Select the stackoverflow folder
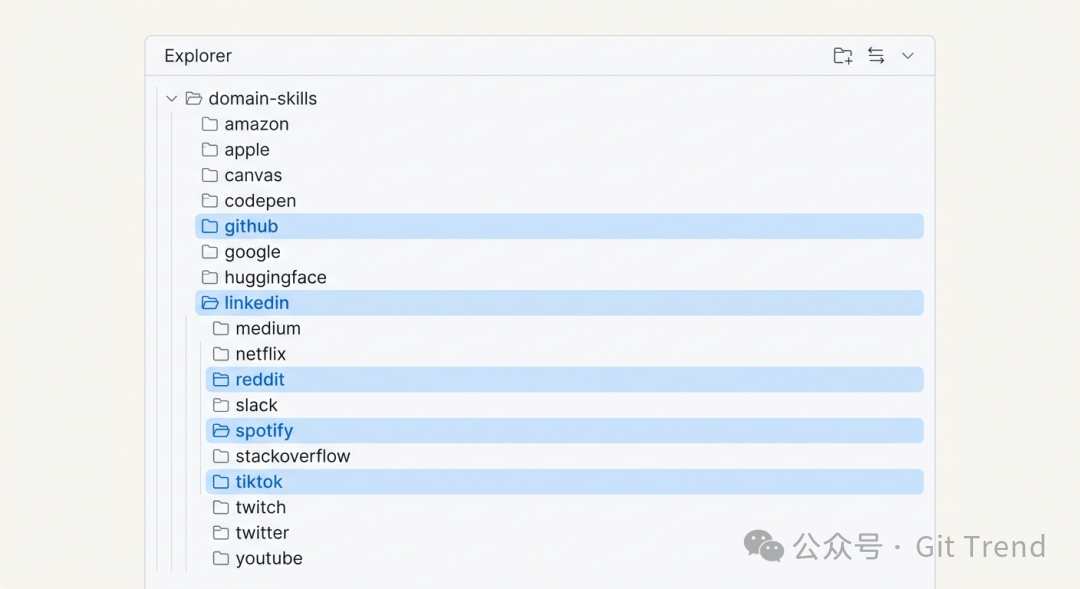 (293, 456)
